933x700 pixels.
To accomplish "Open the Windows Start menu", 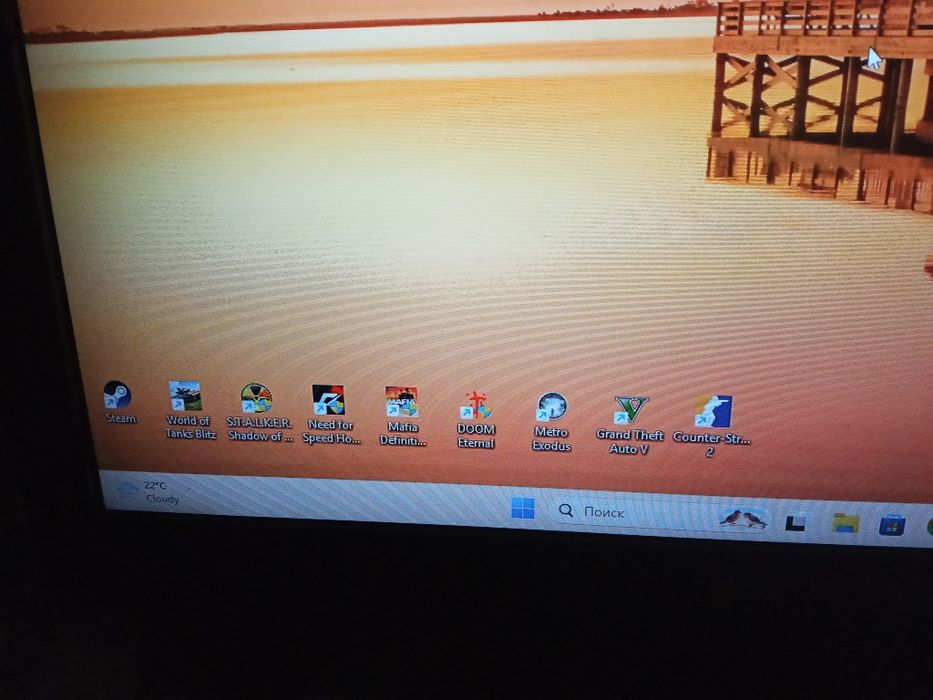I will point(523,508).
